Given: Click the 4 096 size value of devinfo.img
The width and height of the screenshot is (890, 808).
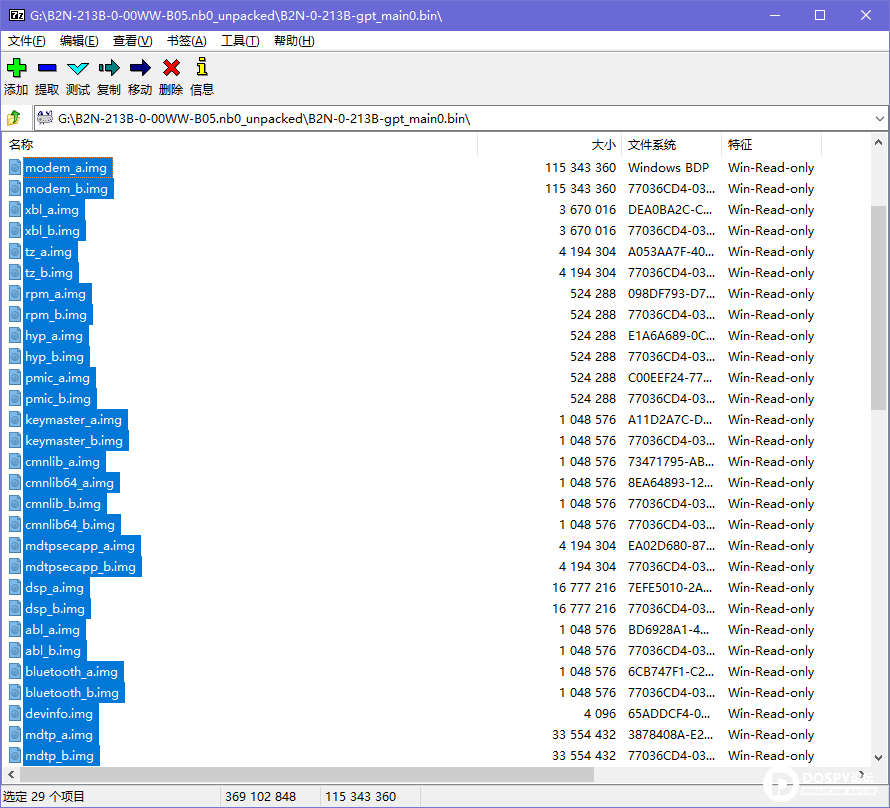Looking at the screenshot, I should 599,713.
